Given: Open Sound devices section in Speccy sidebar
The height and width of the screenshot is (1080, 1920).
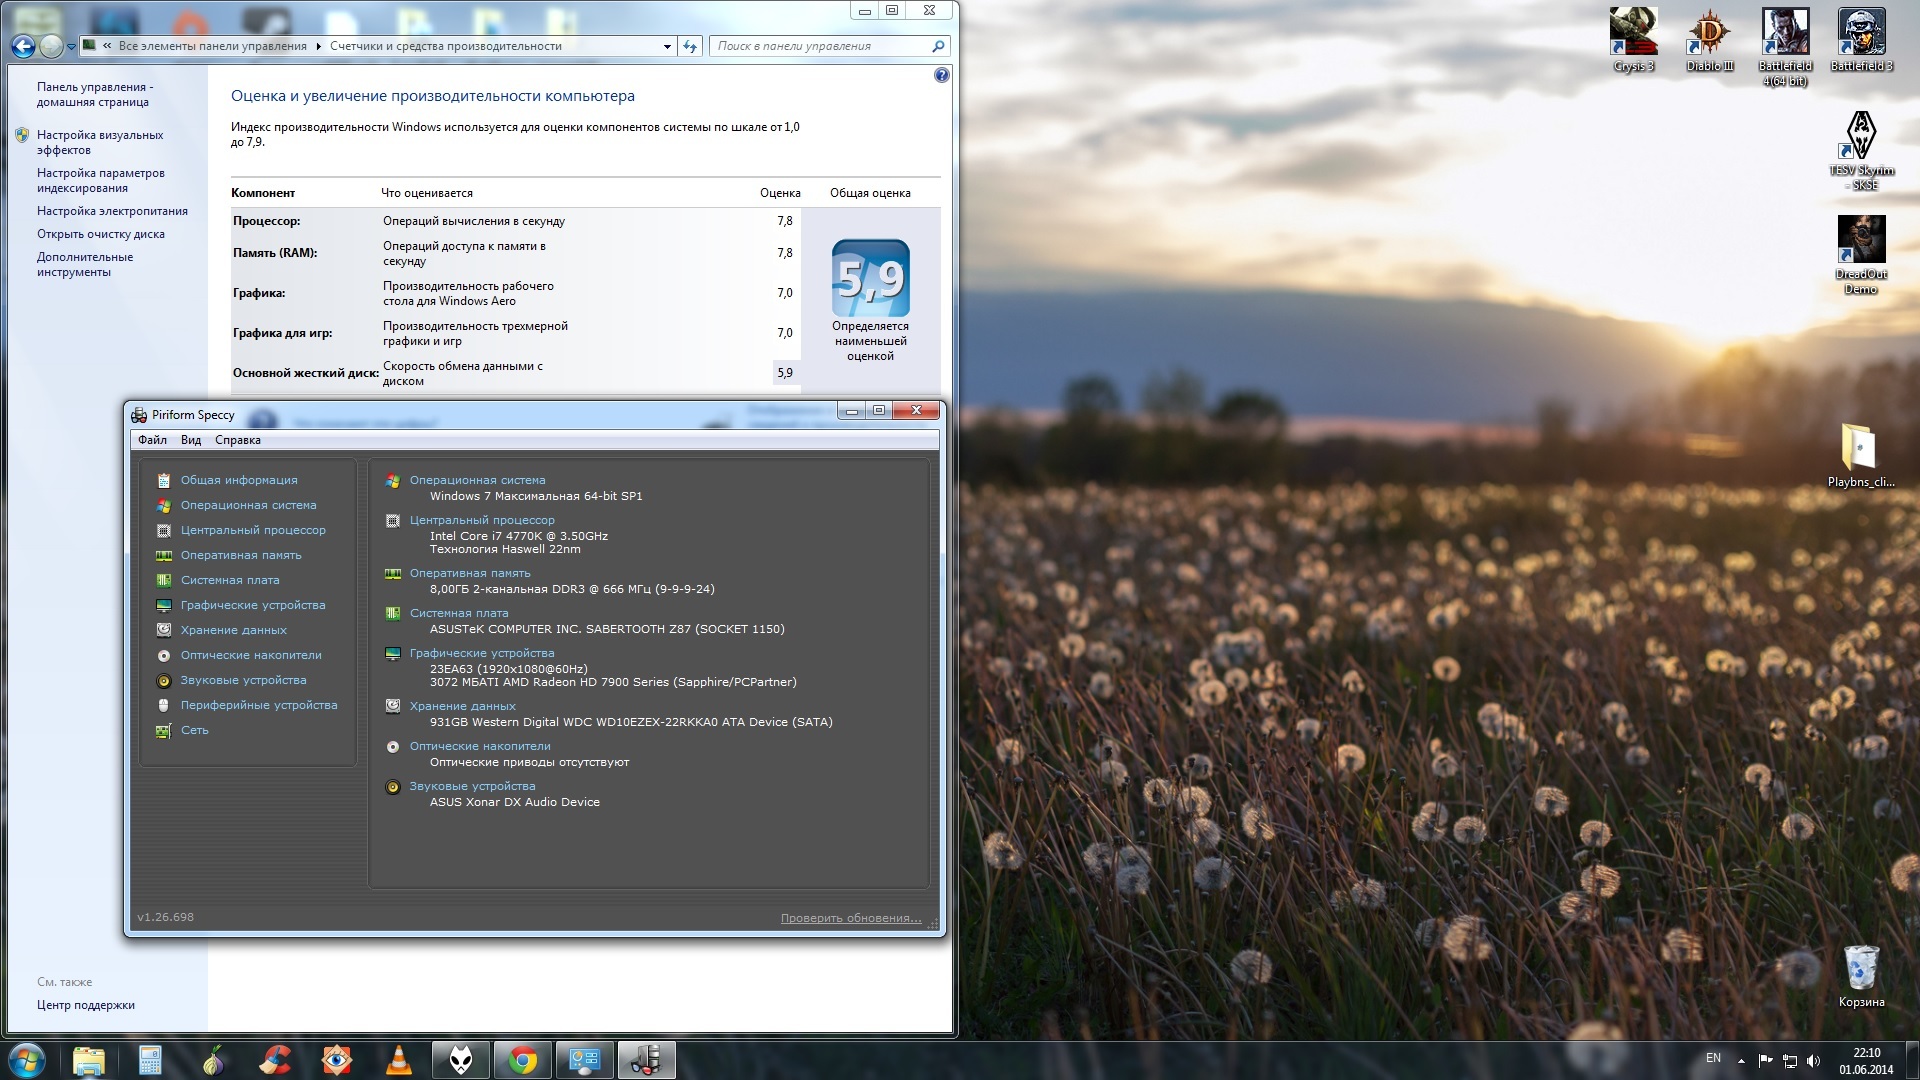Looking at the screenshot, I should pyautogui.click(x=243, y=680).
